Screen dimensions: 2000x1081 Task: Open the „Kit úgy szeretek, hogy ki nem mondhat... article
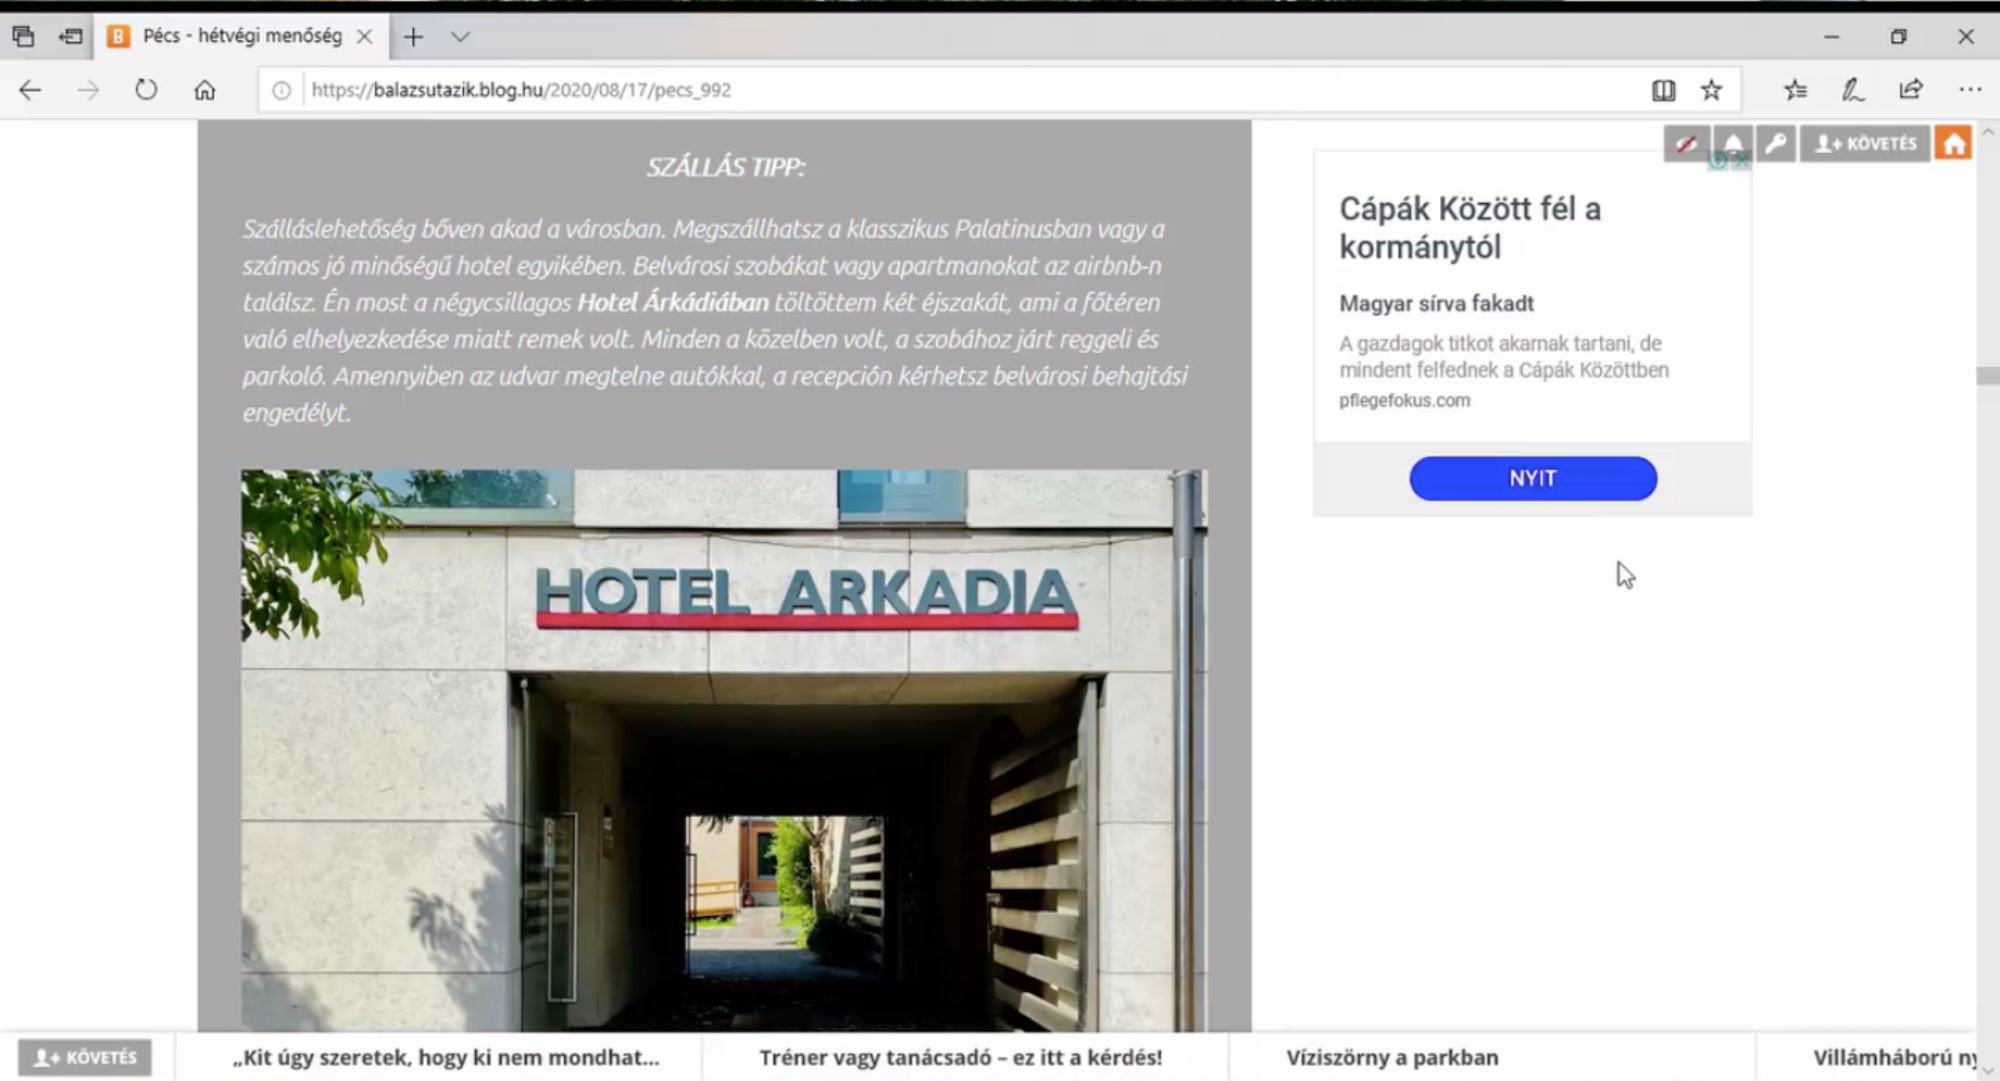click(446, 1057)
